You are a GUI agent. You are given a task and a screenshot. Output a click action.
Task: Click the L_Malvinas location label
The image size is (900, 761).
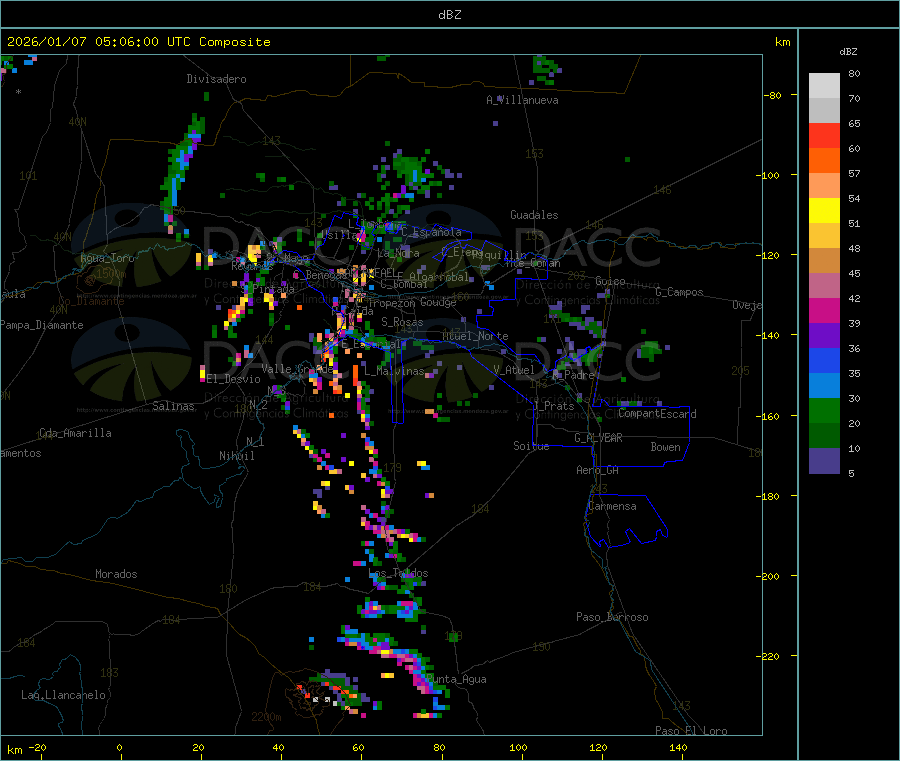[x=394, y=371]
